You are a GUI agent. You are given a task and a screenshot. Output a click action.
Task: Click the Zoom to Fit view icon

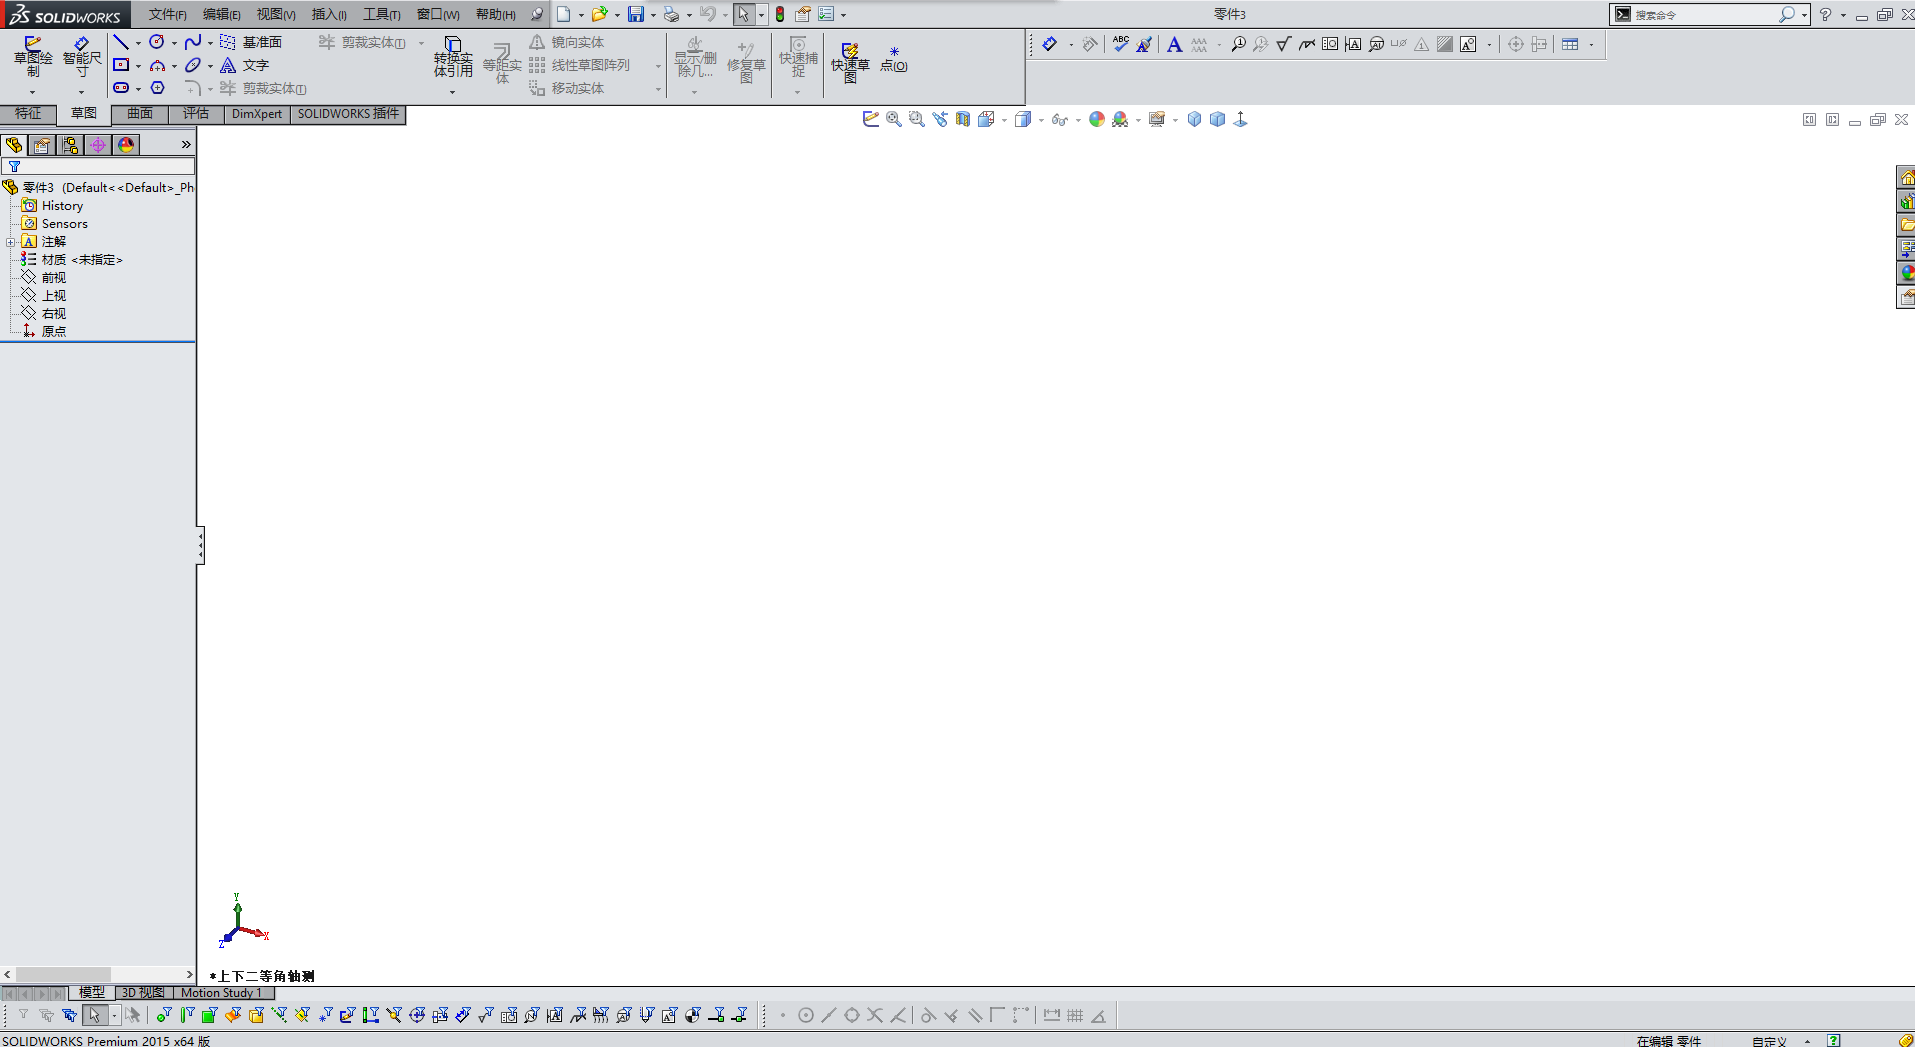pyautogui.click(x=894, y=119)
